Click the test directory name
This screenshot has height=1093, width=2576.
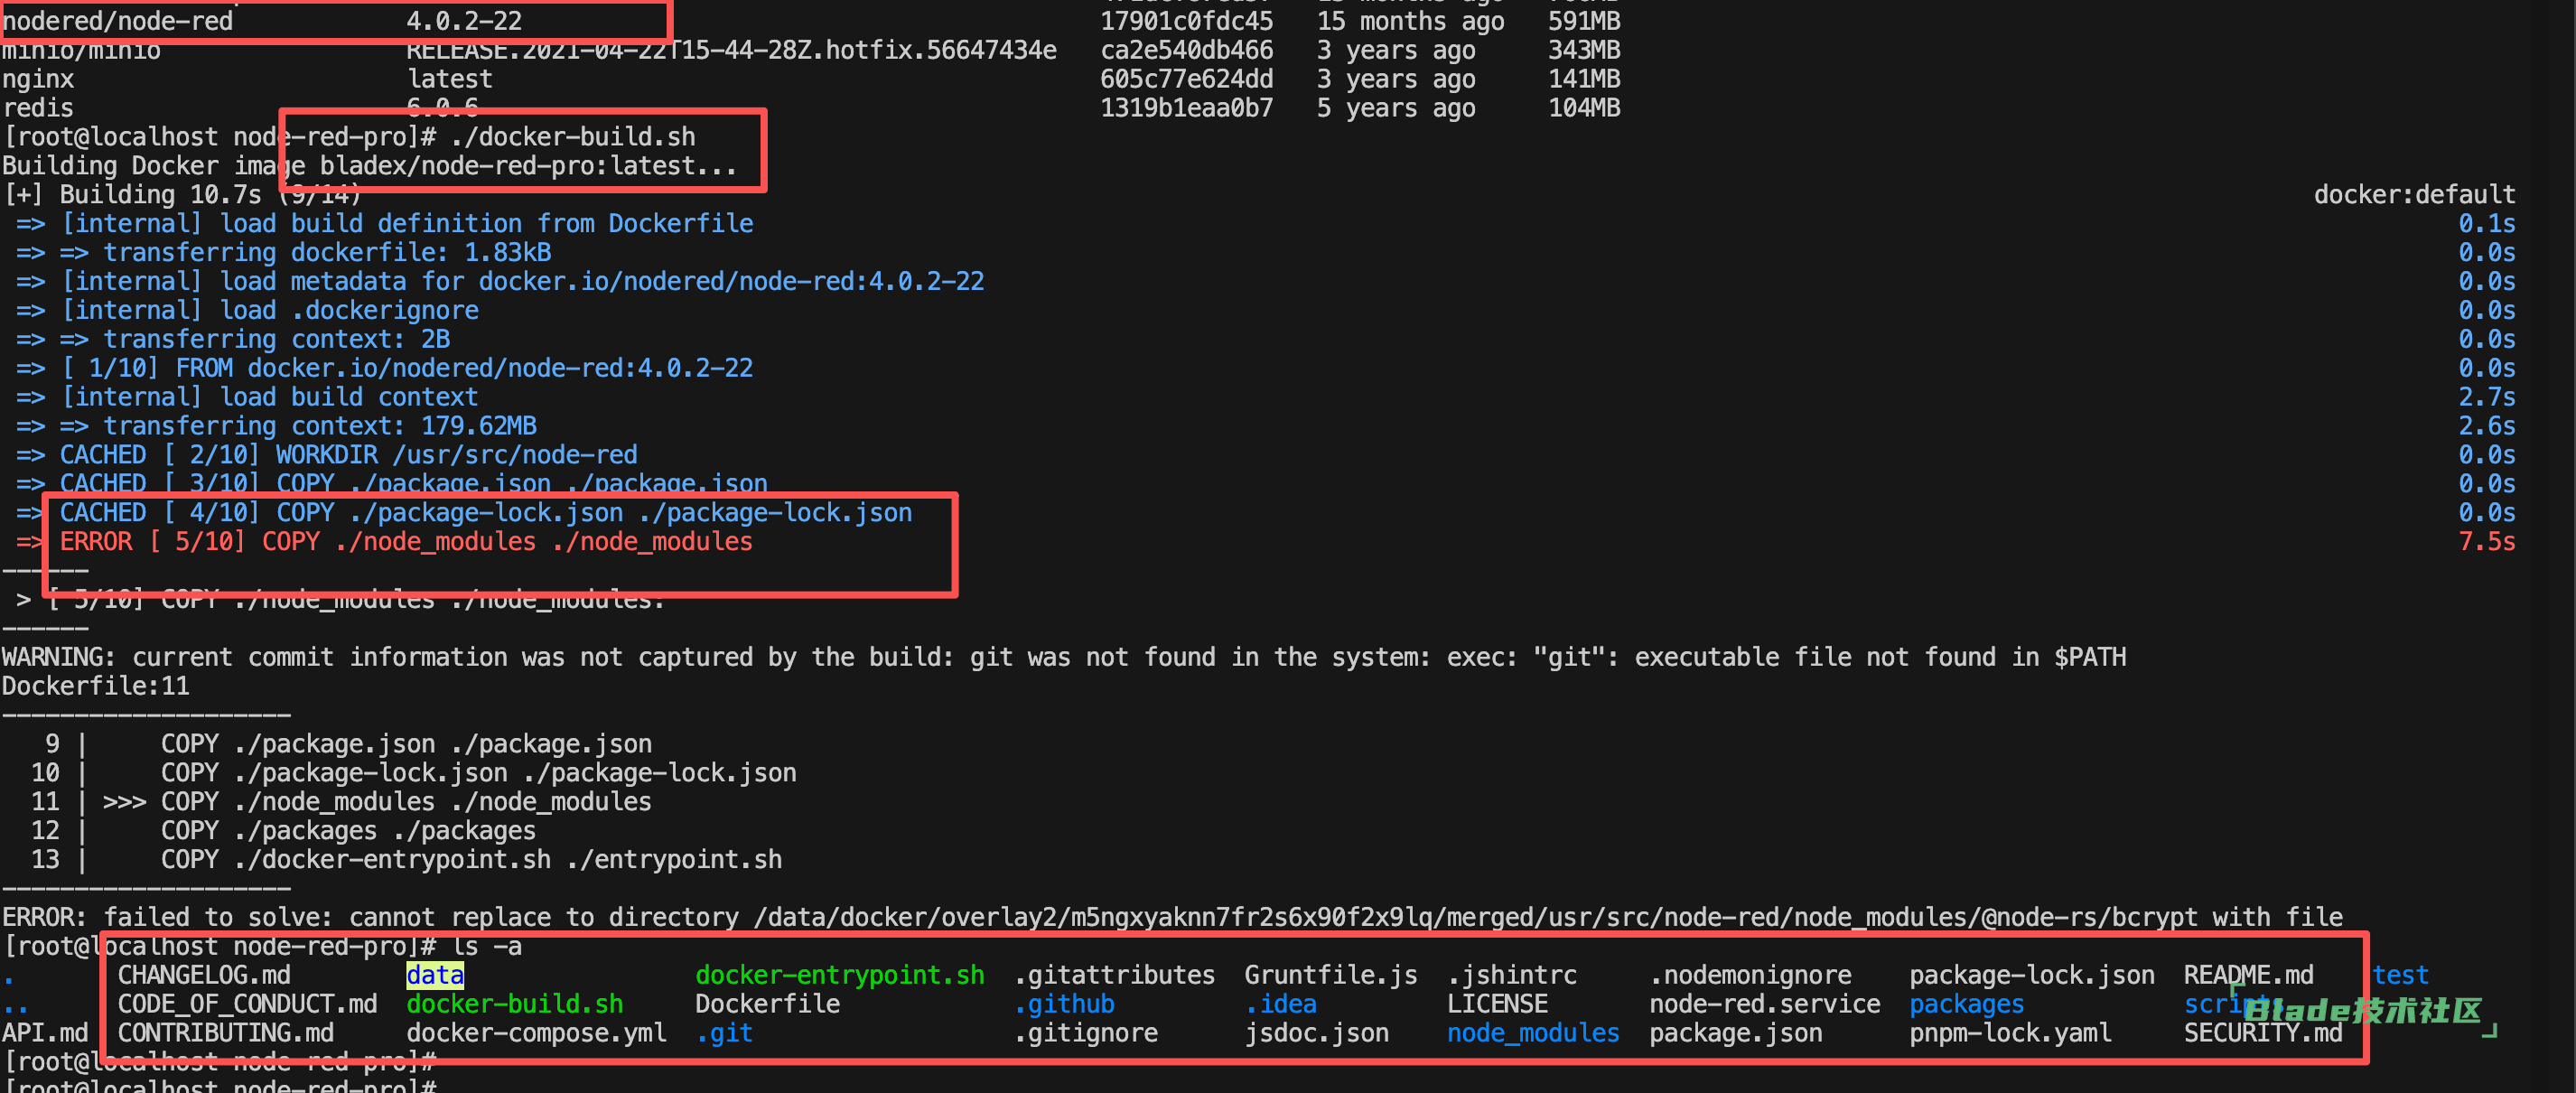pos(2399,975)
